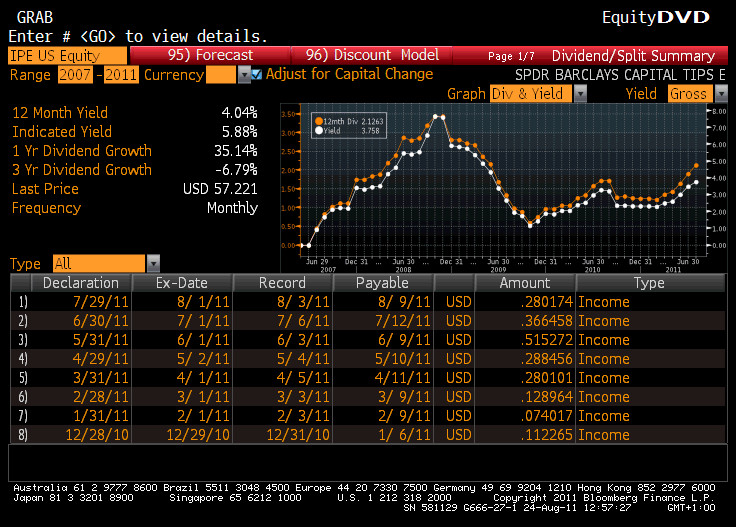Click the range start year 2007 field

pos(75,75)
